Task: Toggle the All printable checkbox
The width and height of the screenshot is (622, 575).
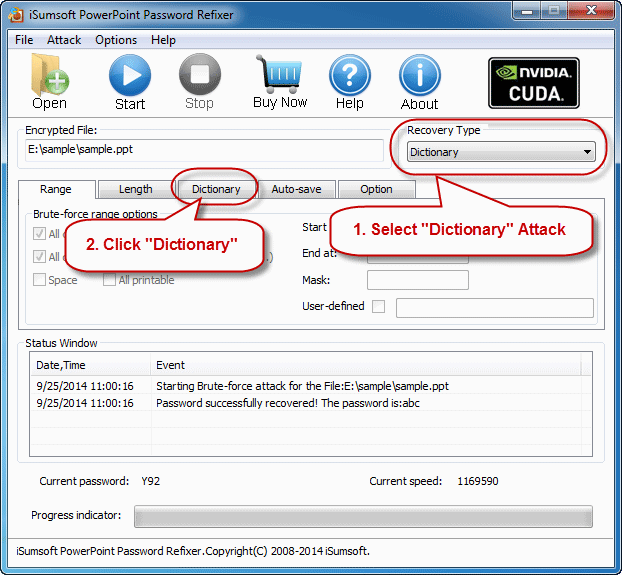Action: pos(109,280)
